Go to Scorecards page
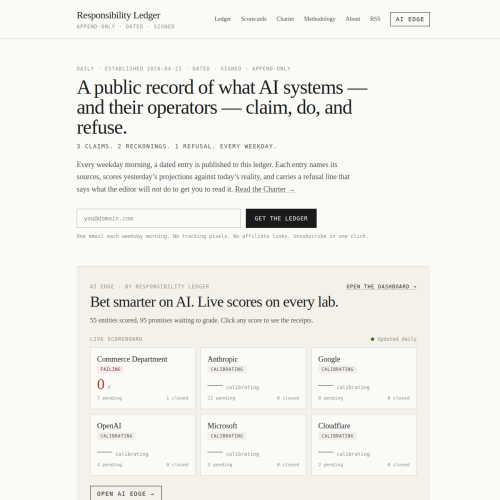The image size is (500, 500). click(253, 19)
